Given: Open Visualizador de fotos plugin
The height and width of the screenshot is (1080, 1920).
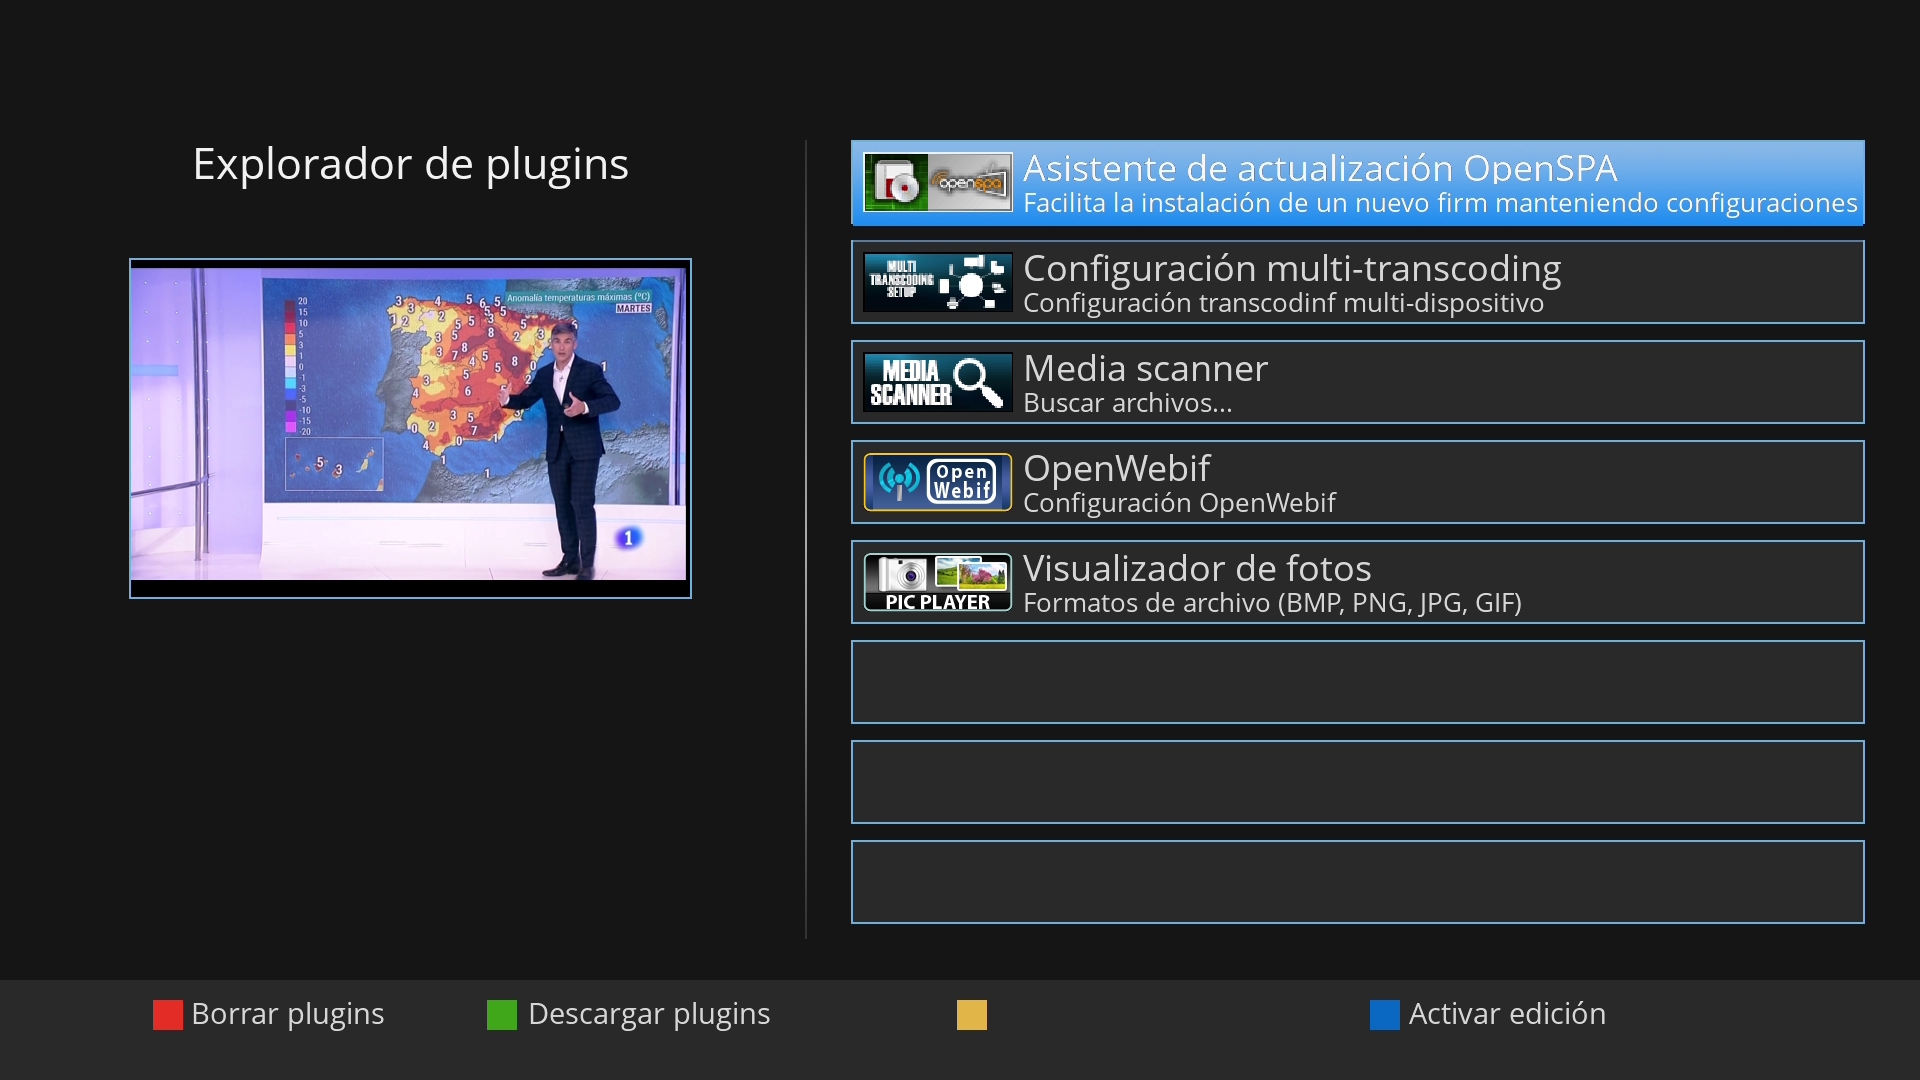Looking at the screenshot, I should coord(1196,568).
